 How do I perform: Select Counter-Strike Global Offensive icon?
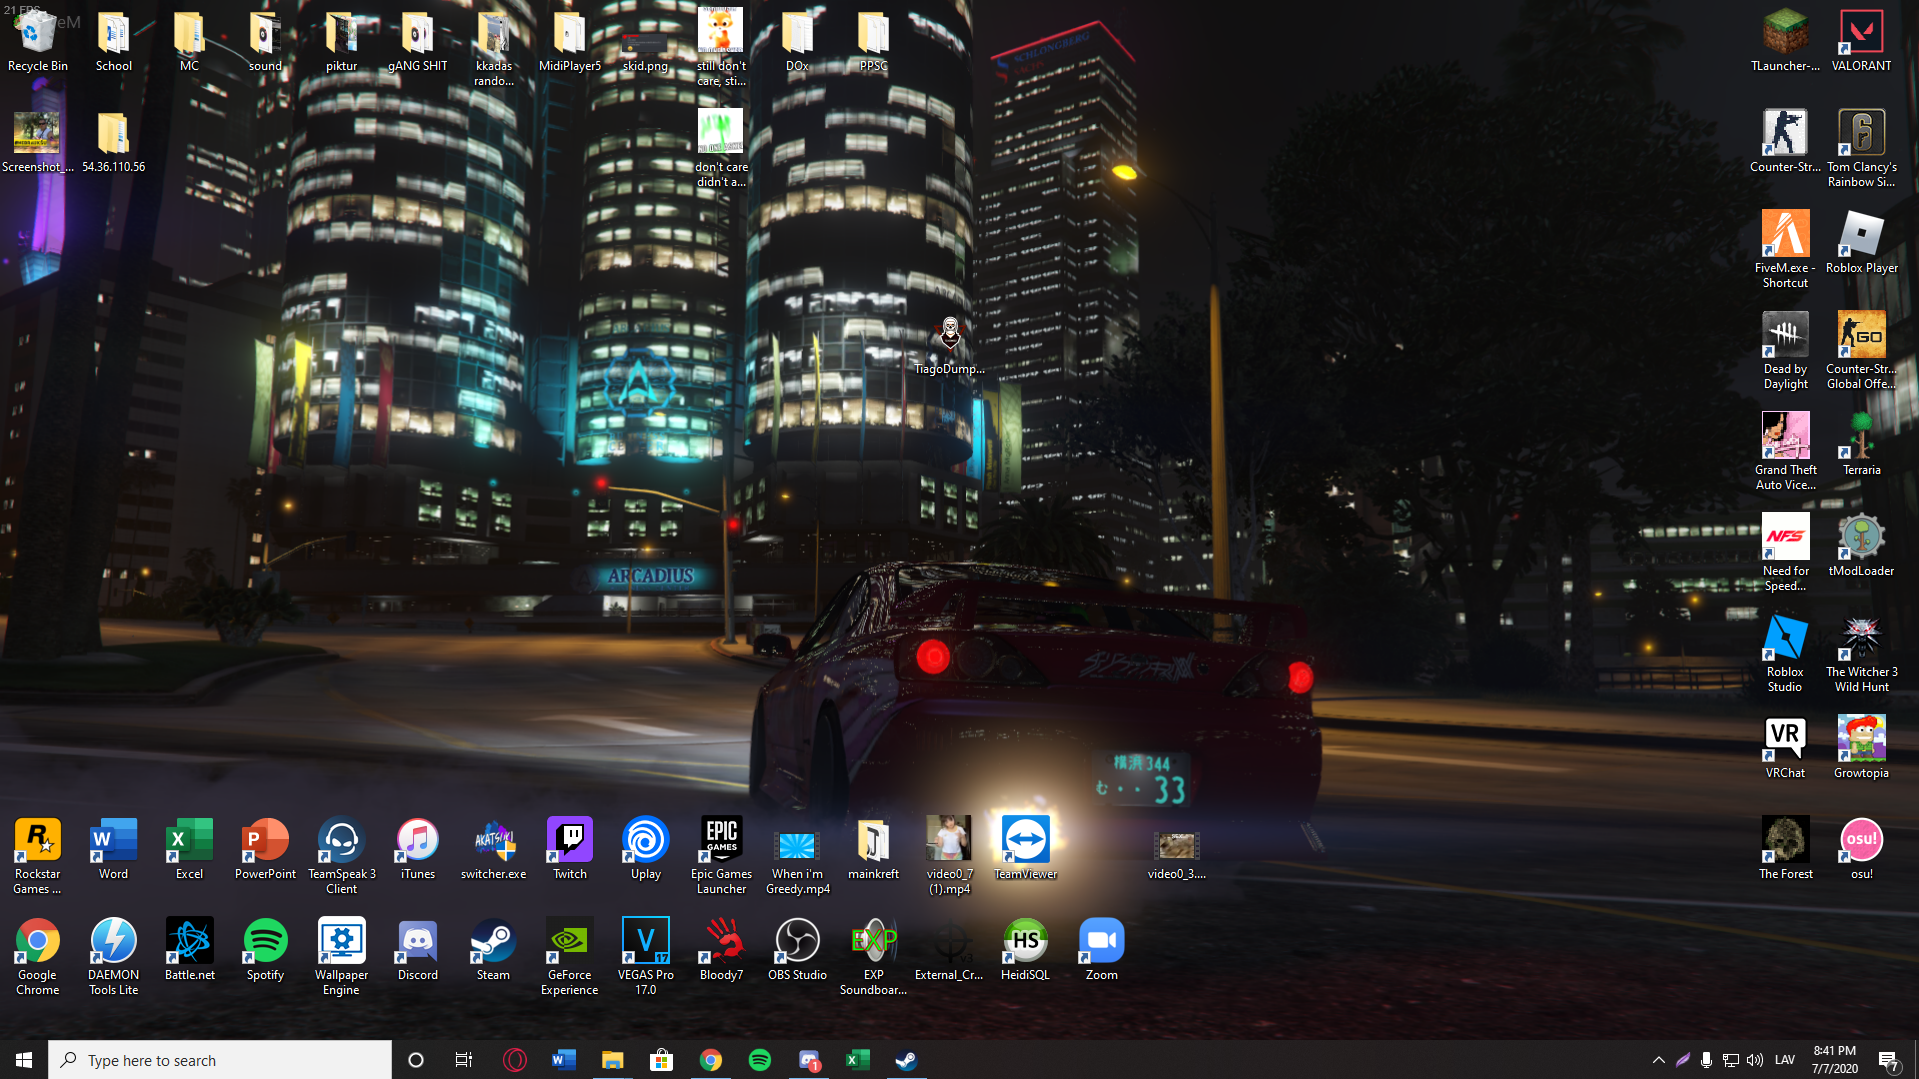(1861, 351)
